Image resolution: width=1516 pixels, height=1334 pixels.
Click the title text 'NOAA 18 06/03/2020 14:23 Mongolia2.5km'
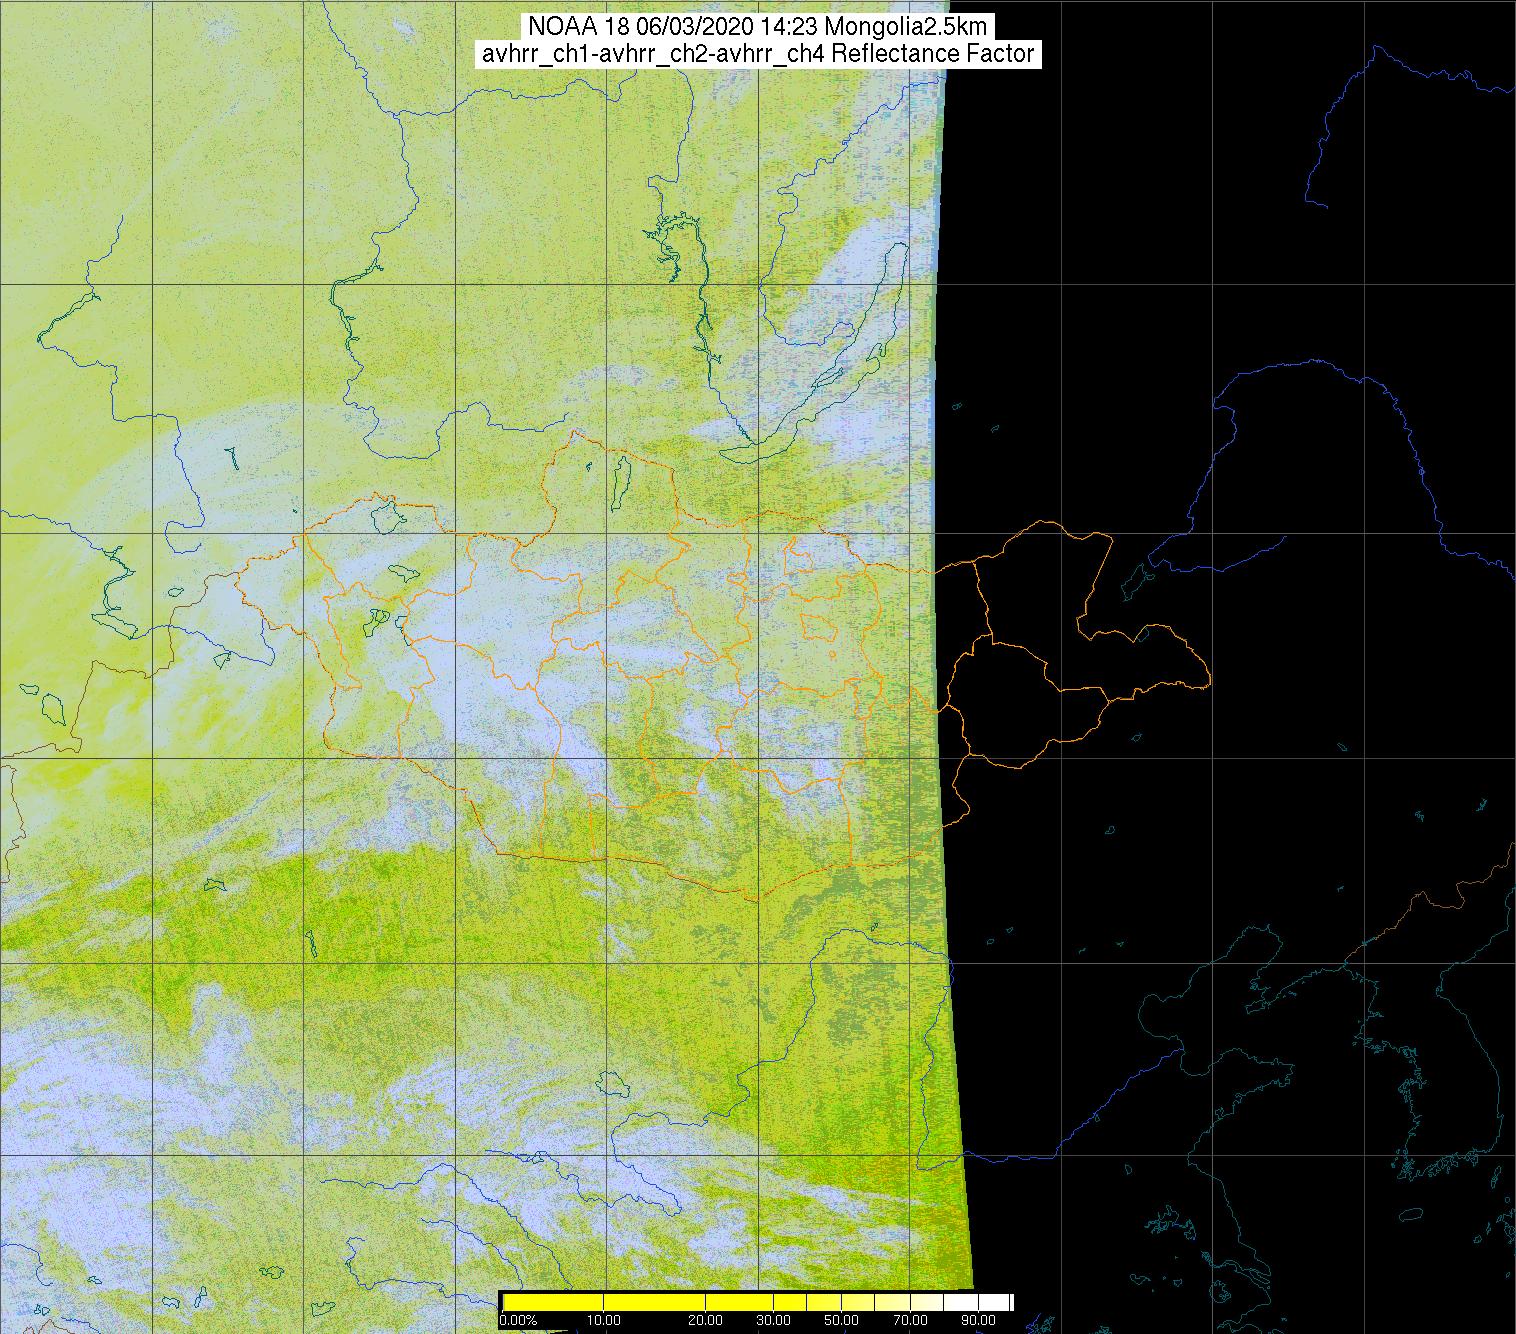coord(758,27)
